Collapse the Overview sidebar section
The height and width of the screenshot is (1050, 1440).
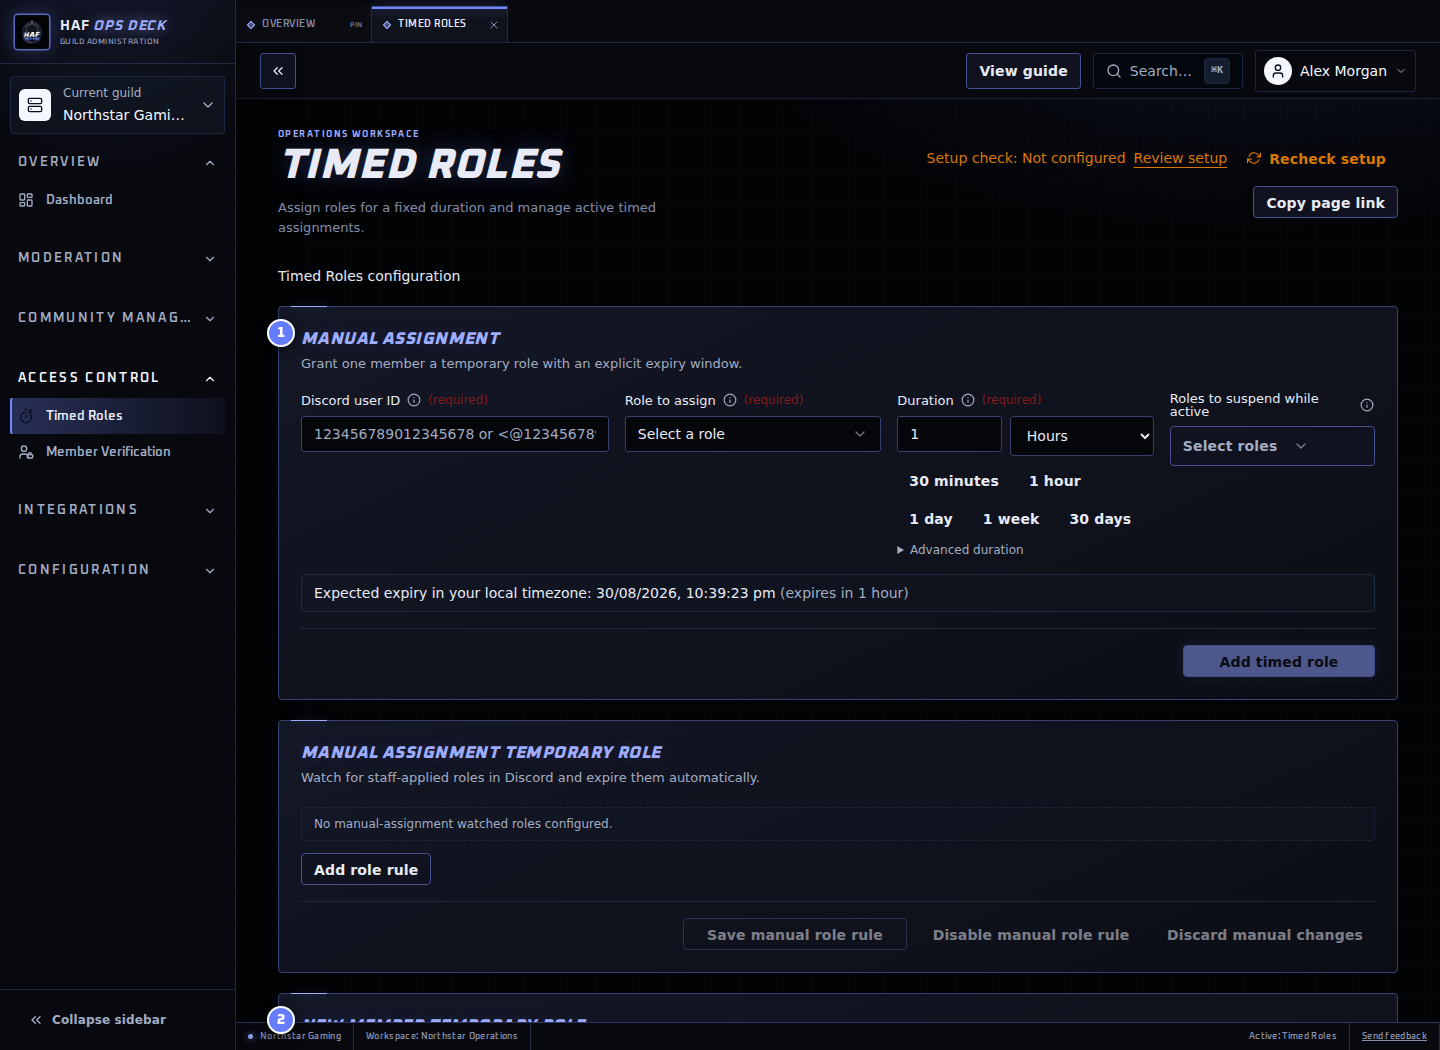[x=117, y=162]
